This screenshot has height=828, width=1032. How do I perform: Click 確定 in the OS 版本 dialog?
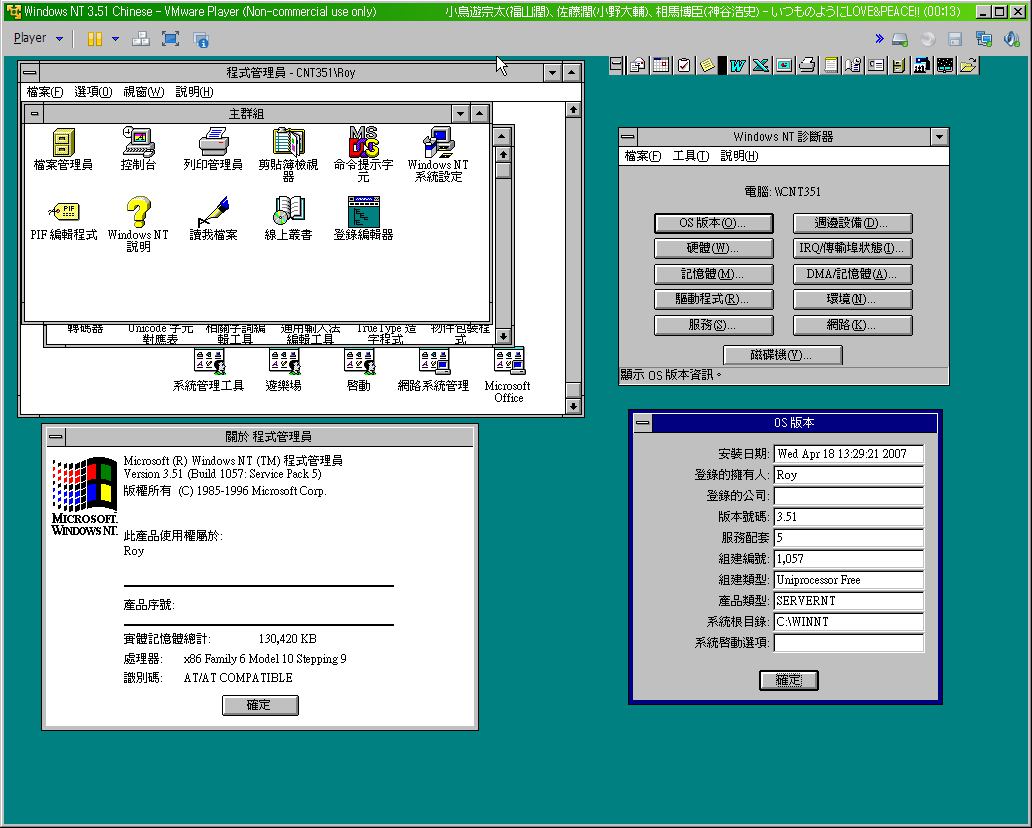click(x=788, y=680)
